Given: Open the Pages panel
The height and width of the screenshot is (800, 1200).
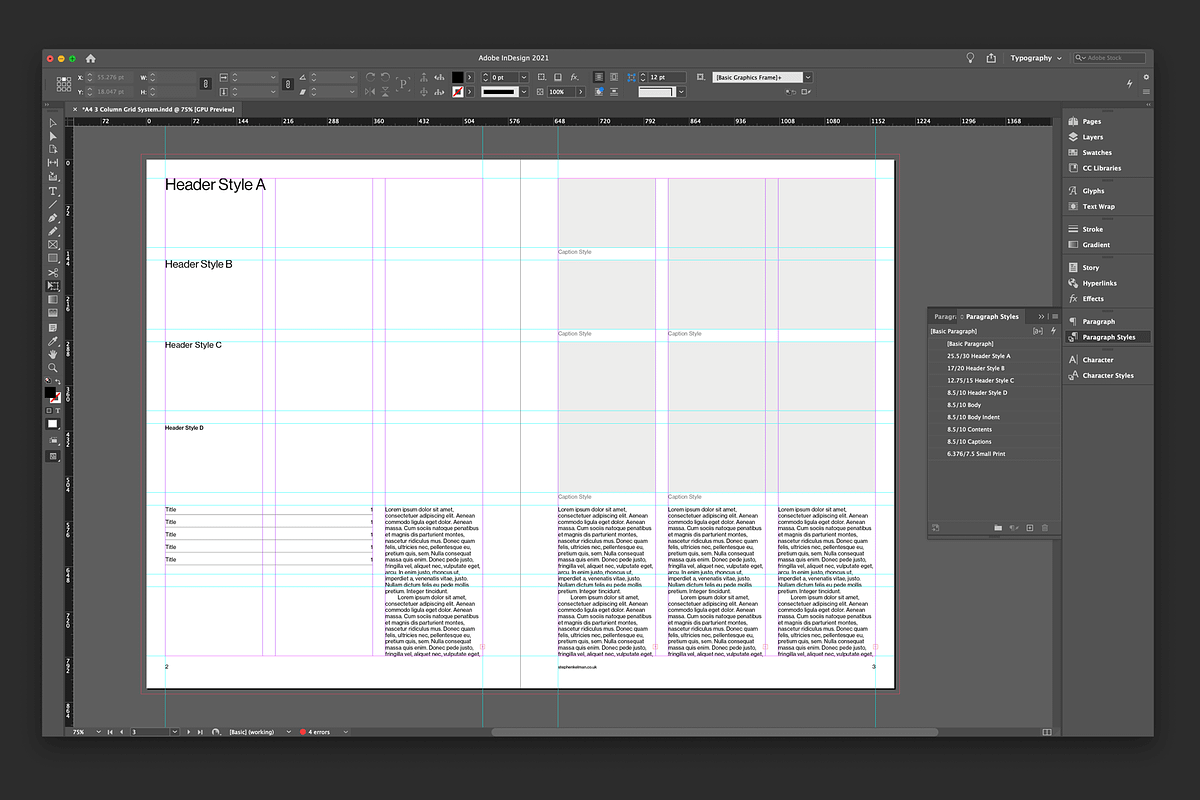Looking at the screenshot, I should pyautogui.click(x=1091, y=122).
